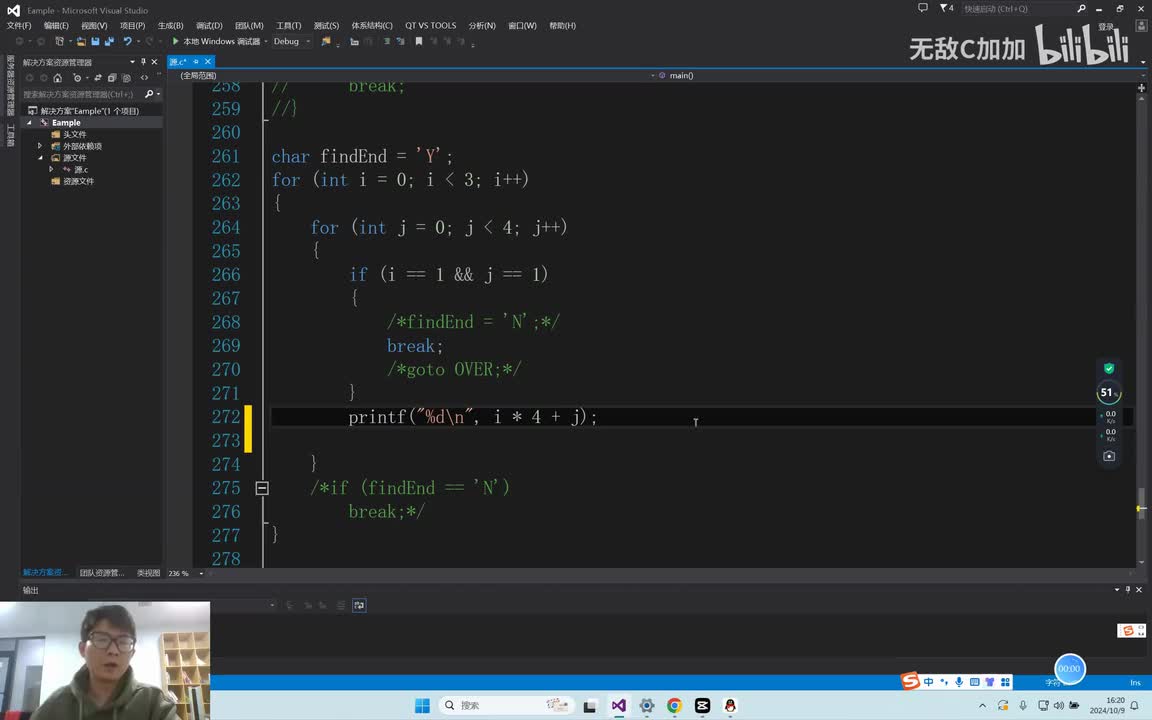Click Quick Launch search magnifier icon
This screenshot has height=720, width=1152.
tap(1081, 9)
